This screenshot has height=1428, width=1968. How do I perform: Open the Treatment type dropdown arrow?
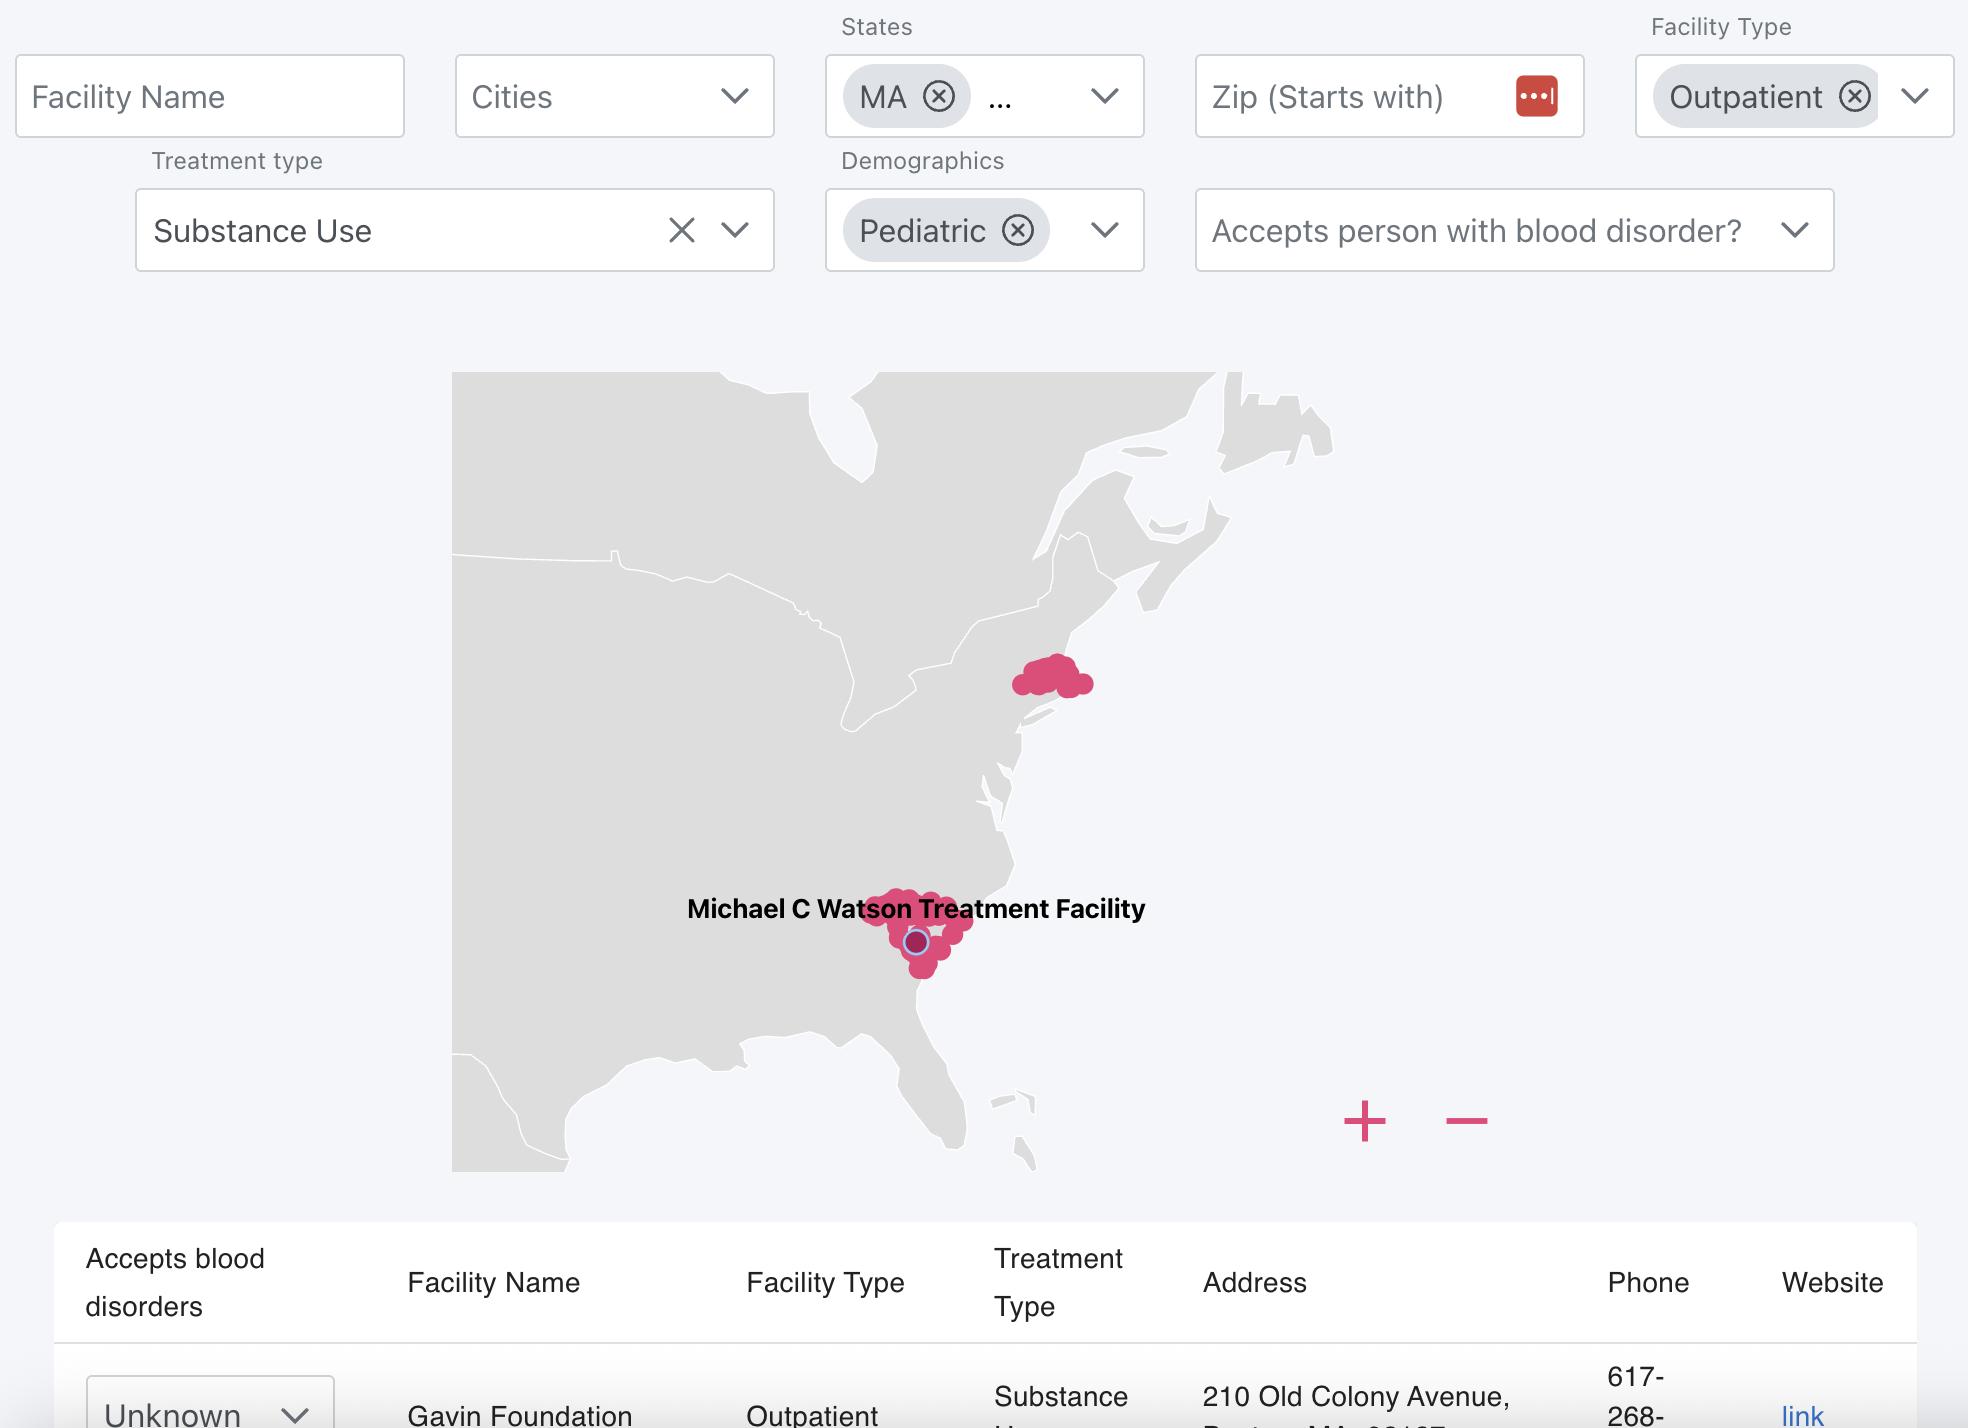pyautogui.click(x=735, y=230)
